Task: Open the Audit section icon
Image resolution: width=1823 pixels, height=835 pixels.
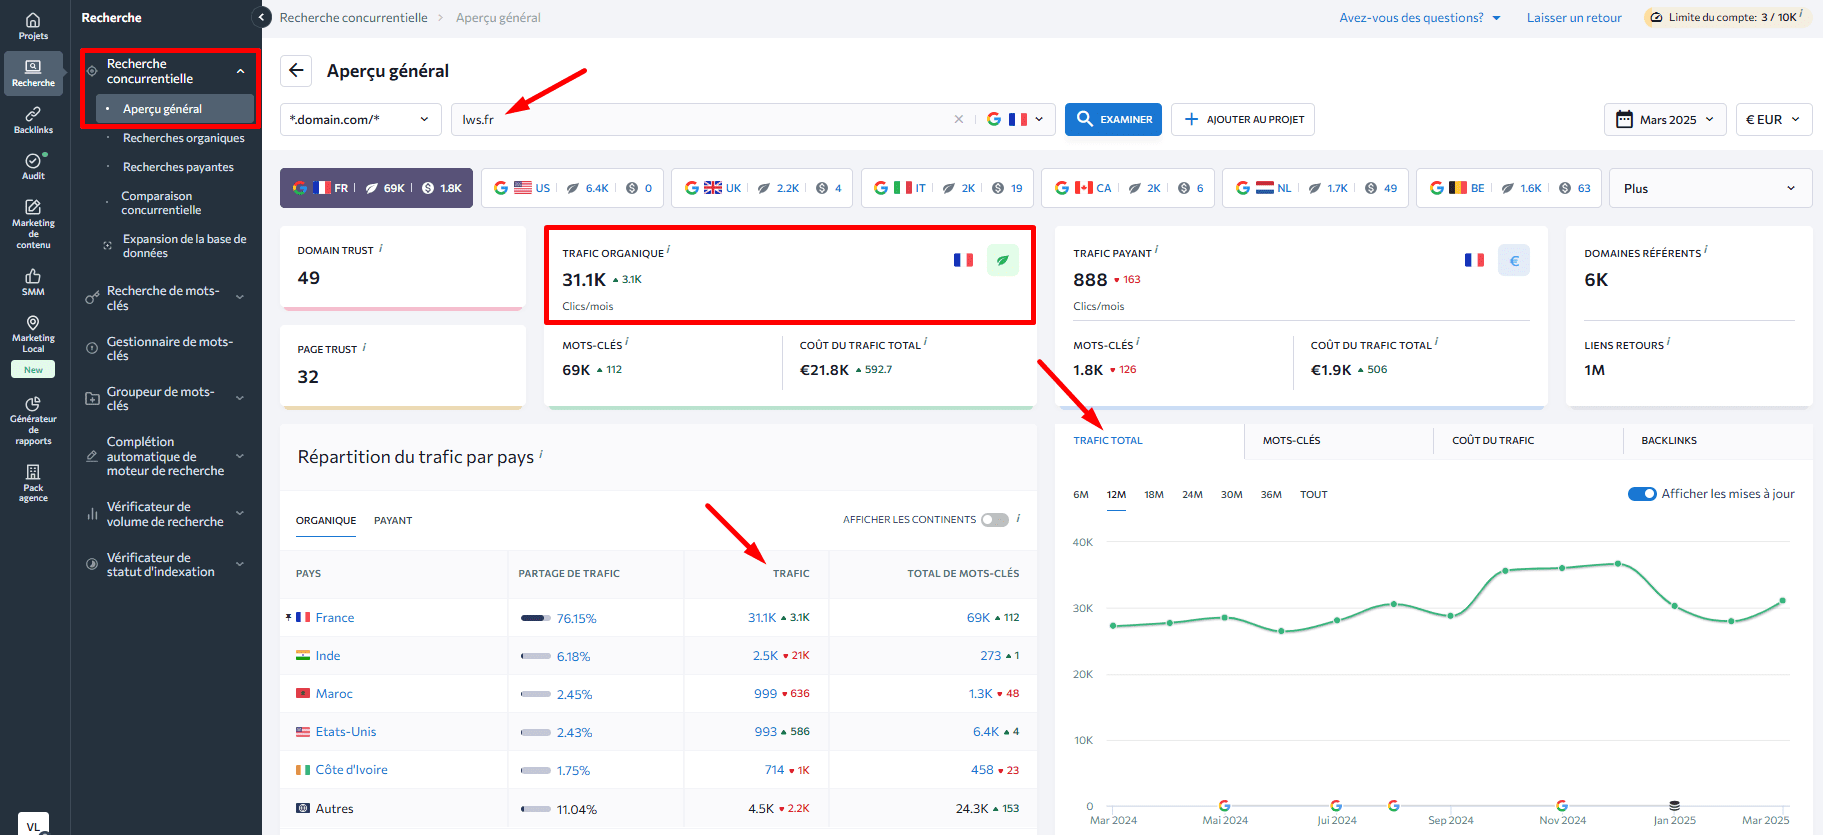Action: coord(33,166)
